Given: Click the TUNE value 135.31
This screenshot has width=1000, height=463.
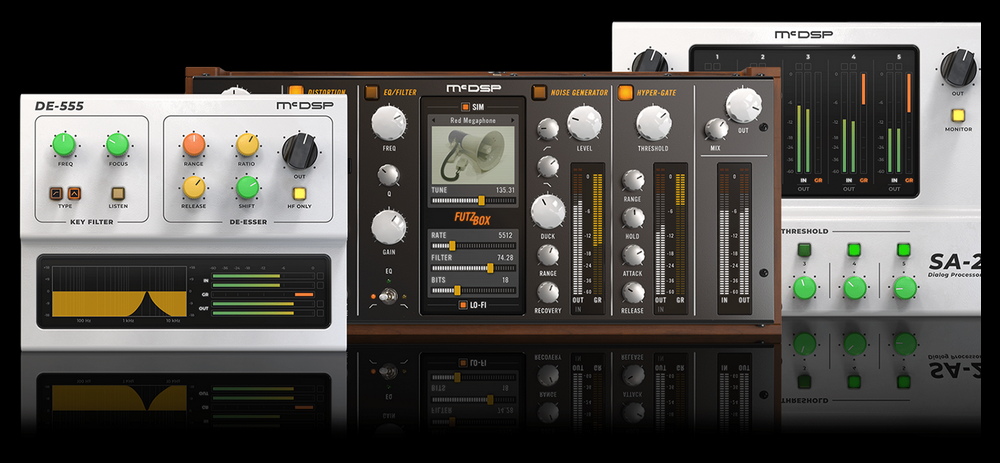Looking at the screenshot, I should click(x=504, y=190).
